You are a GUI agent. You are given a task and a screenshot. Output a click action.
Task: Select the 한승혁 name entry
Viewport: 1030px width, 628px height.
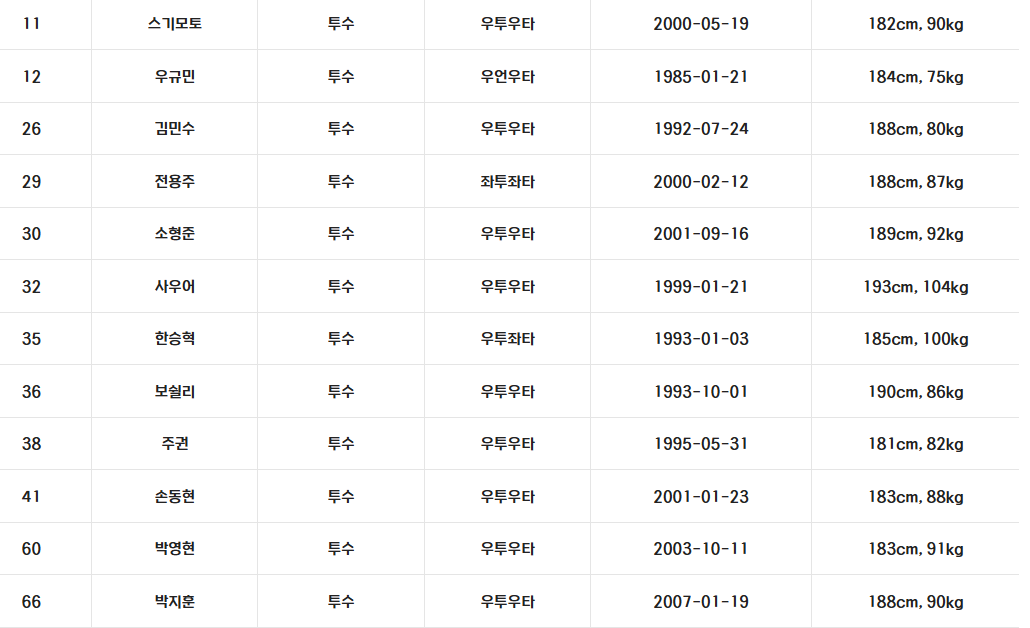coord(174,339)
